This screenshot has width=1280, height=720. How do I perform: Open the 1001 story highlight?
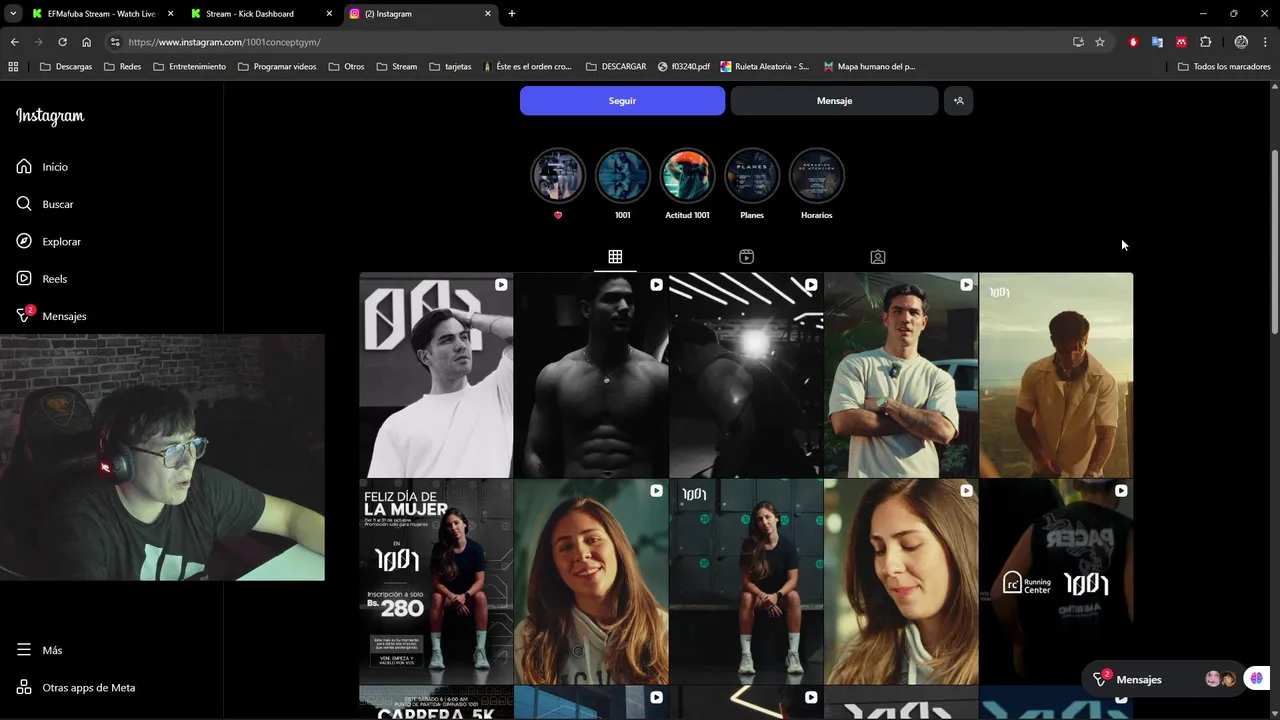[622, 176]
